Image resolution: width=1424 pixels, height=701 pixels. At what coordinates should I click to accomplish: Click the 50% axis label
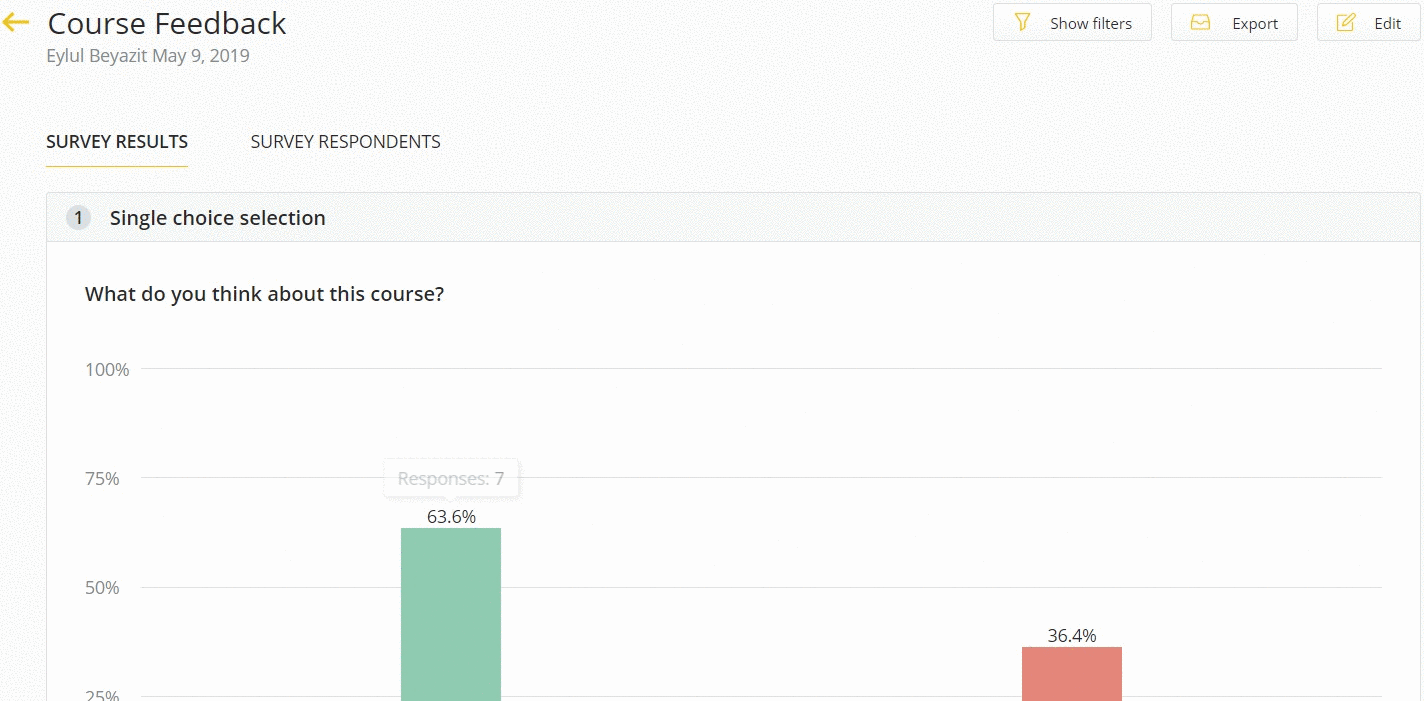(102, 588)
